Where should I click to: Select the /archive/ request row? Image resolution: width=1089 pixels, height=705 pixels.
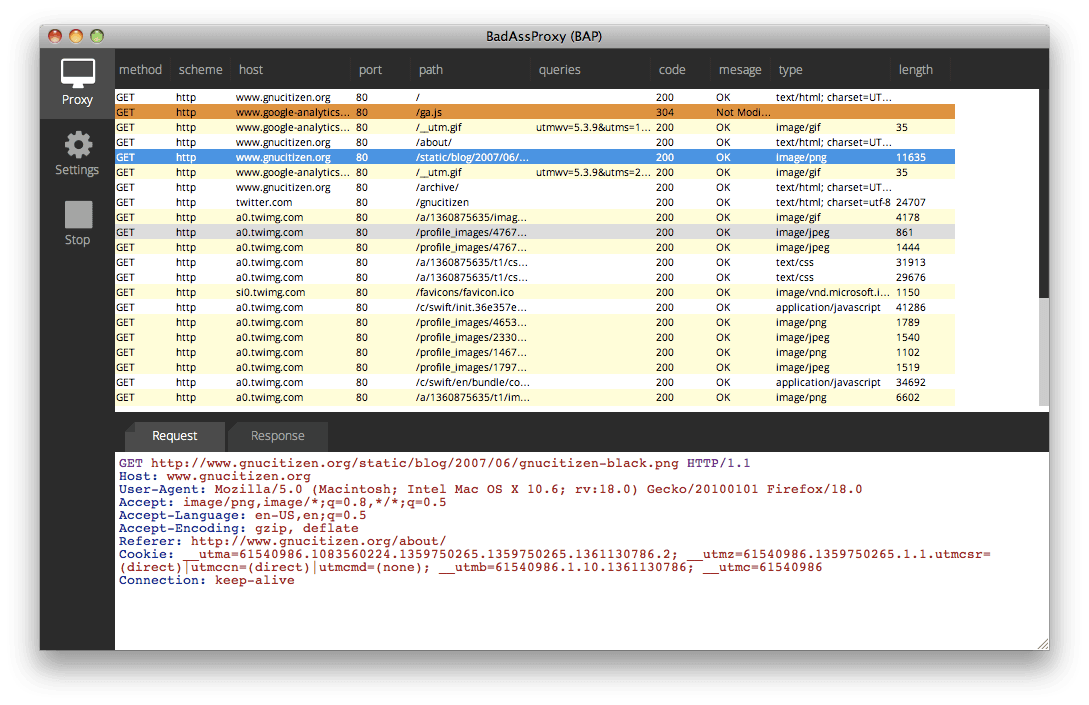point(535,188)
